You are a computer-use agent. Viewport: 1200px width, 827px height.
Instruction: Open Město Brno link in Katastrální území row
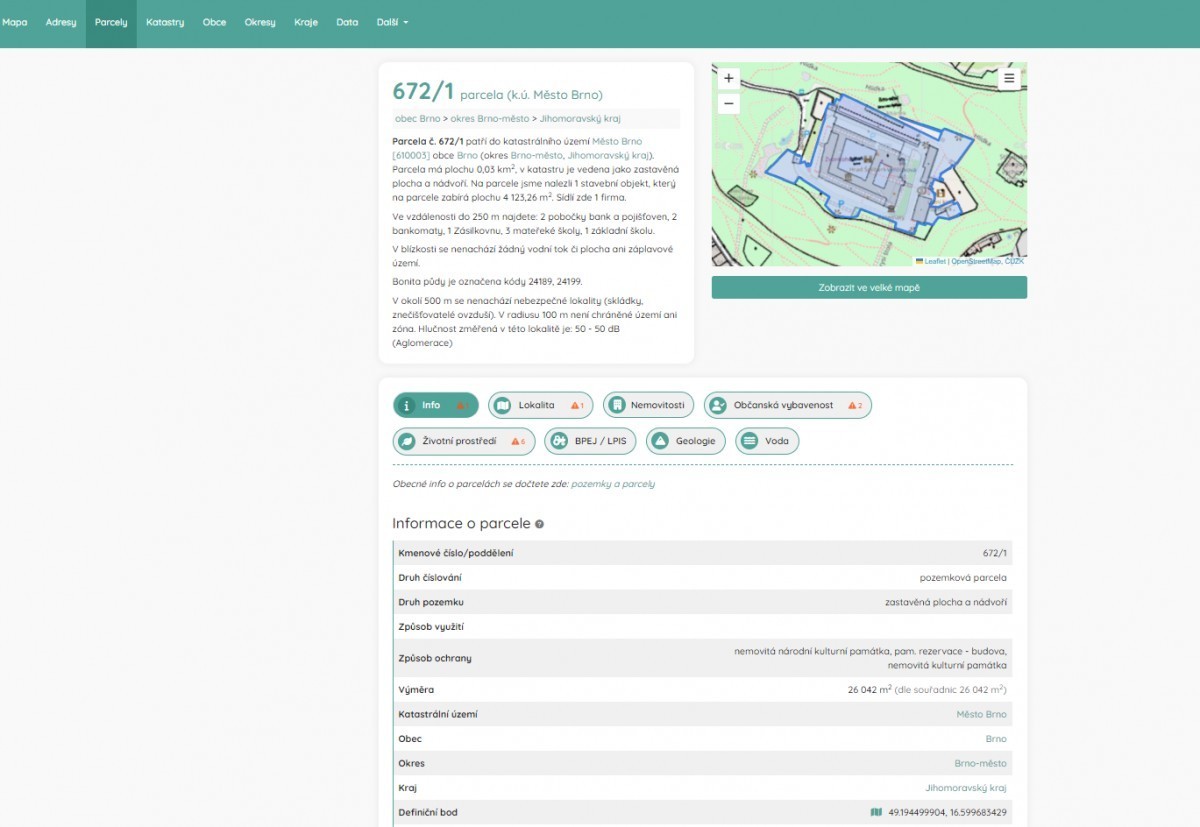(981, 714)
